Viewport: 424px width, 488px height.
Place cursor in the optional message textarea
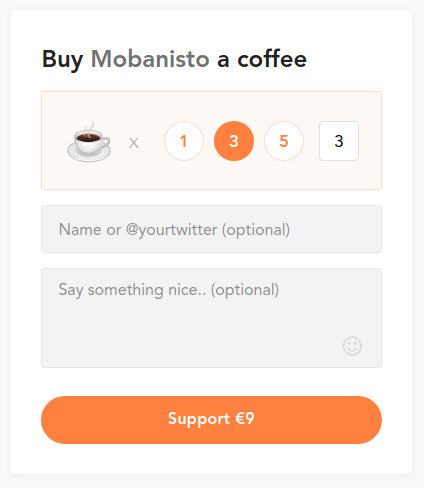[x=211, y=318]
